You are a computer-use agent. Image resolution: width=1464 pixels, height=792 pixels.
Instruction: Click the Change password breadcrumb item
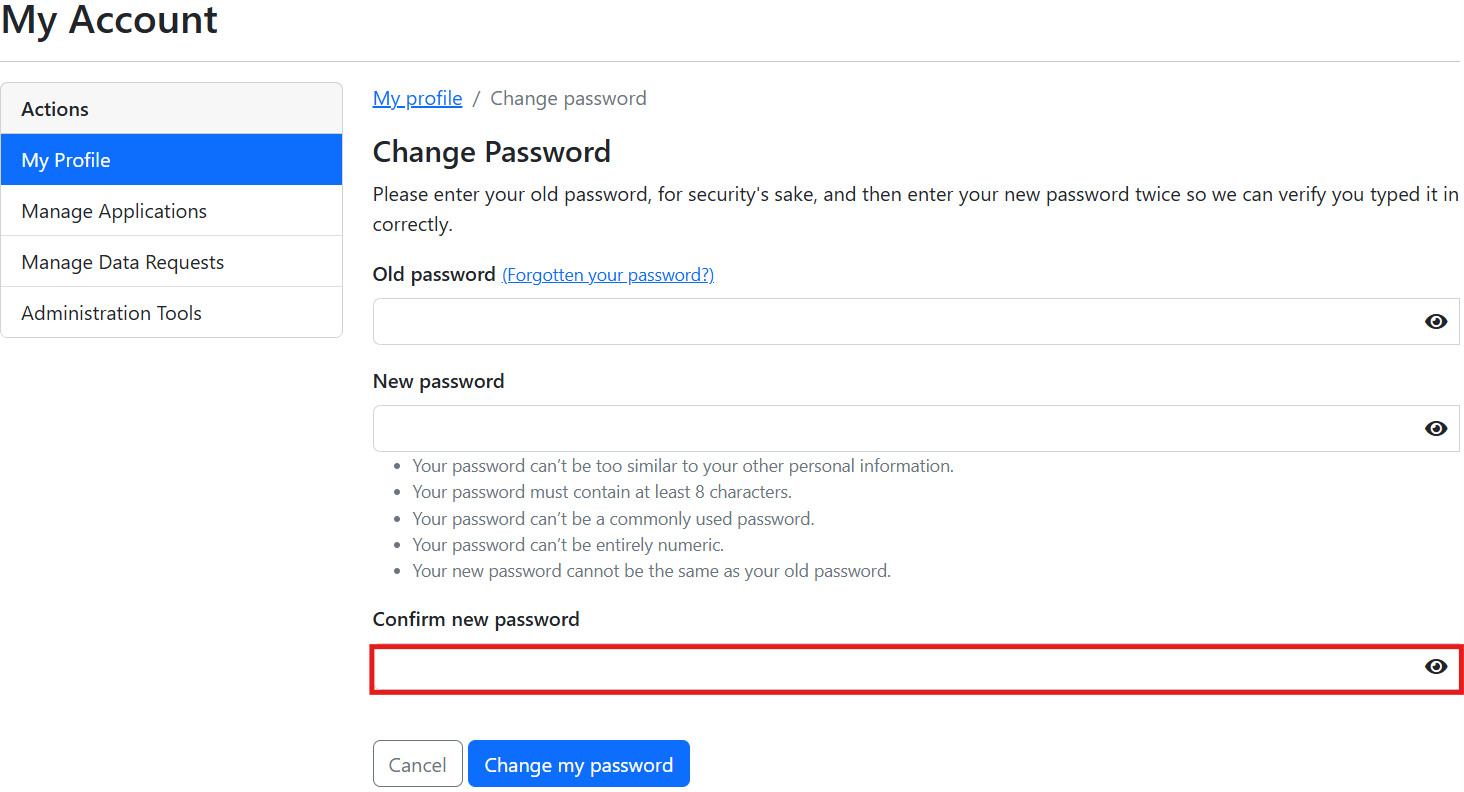click(568, 98)
